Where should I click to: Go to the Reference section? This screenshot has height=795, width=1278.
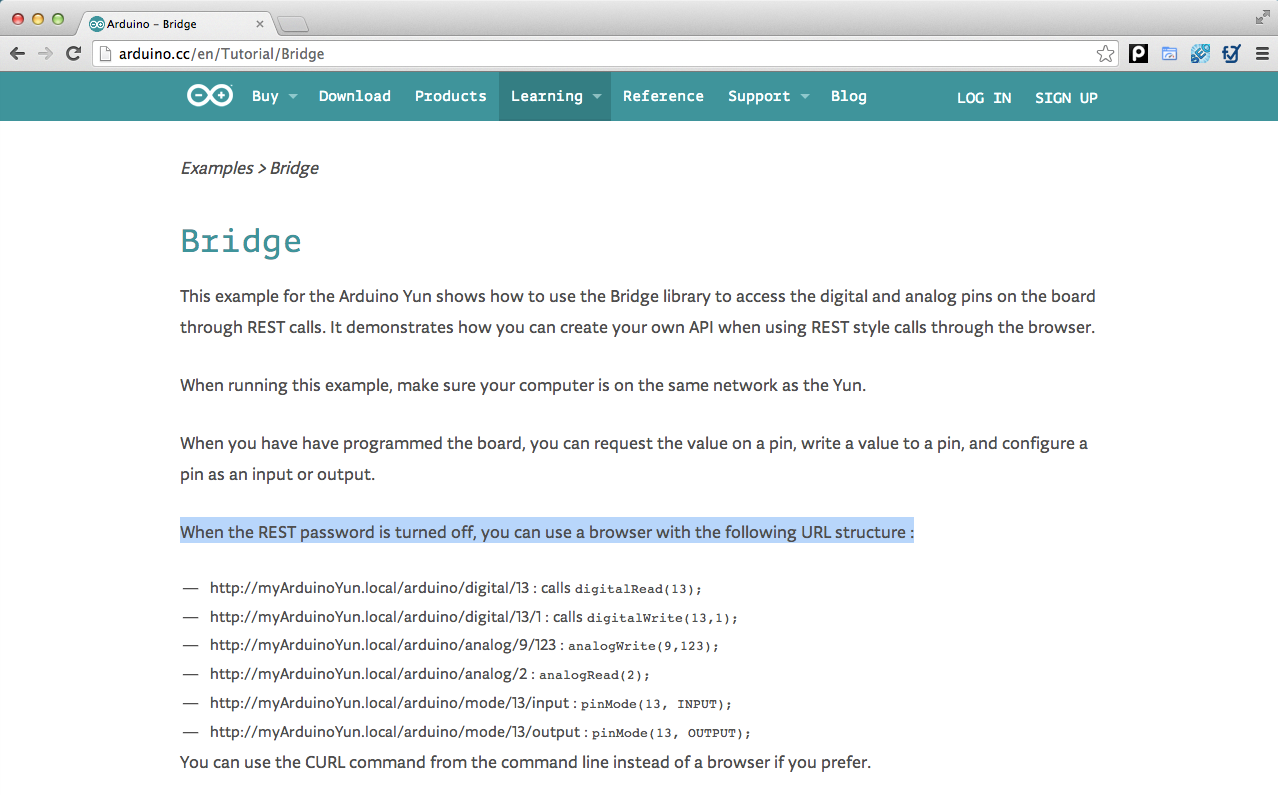(663, 96)
